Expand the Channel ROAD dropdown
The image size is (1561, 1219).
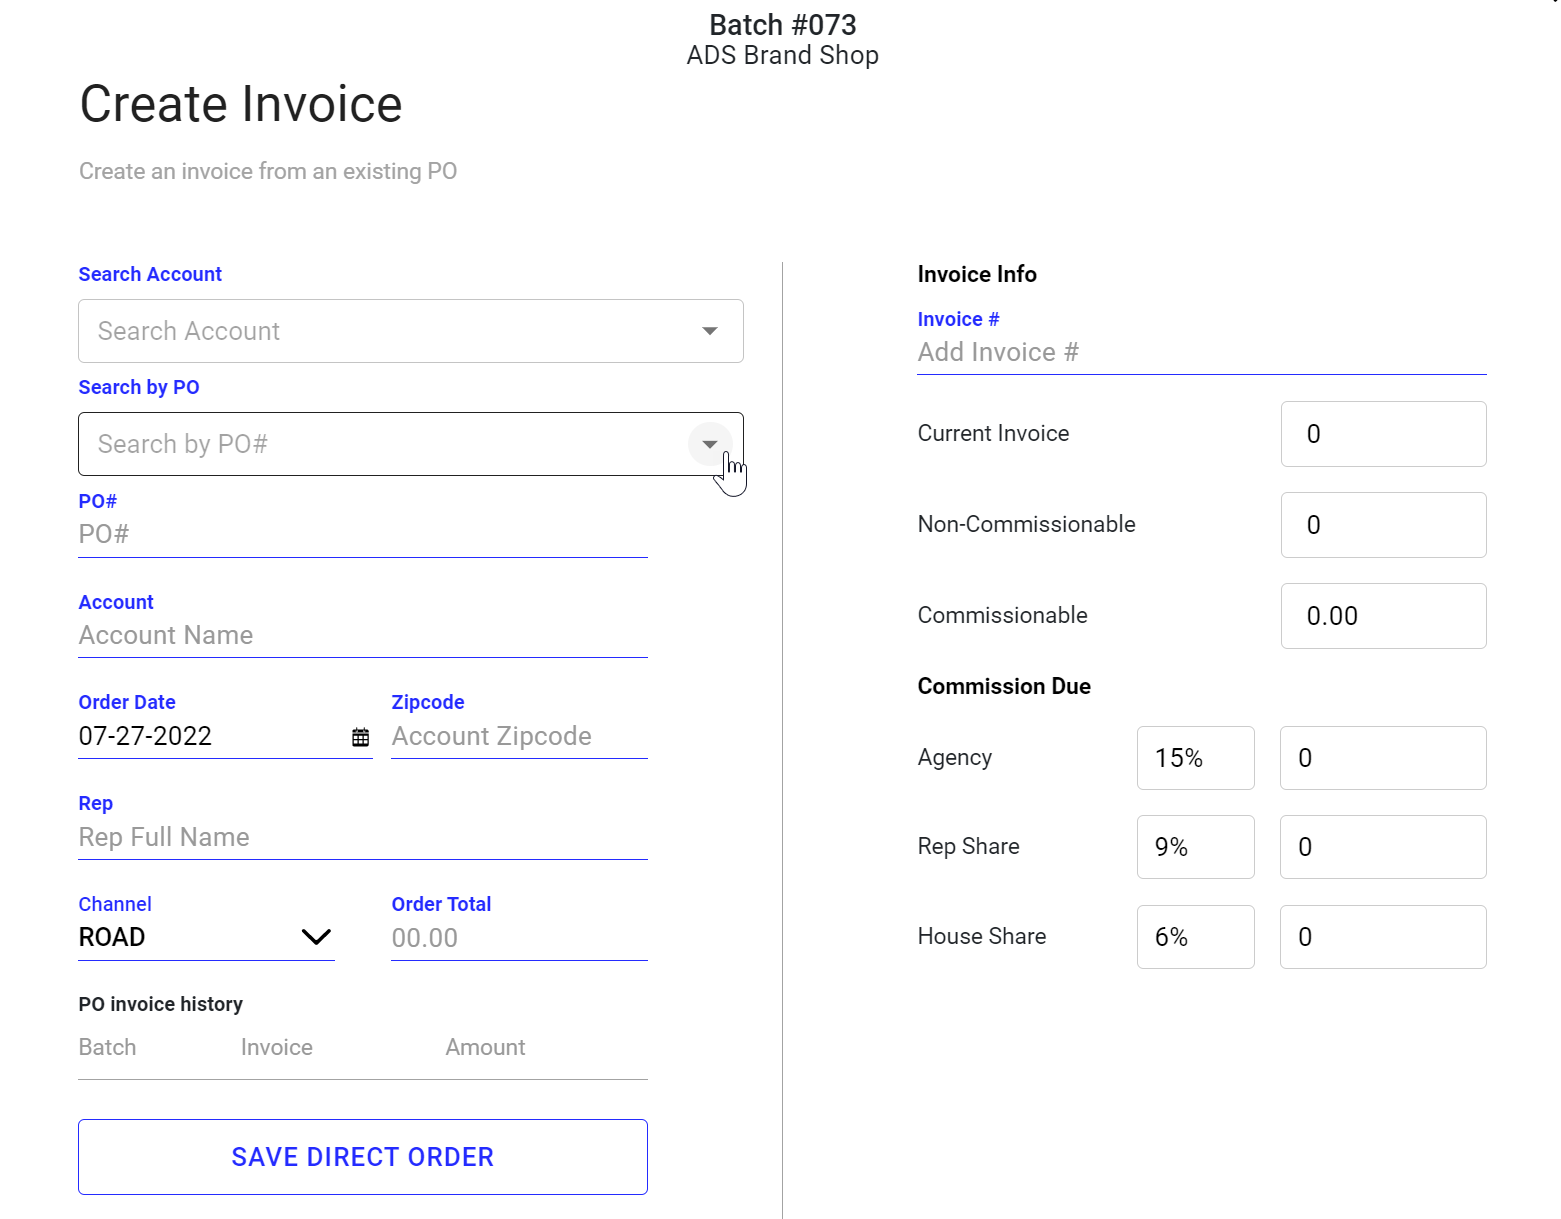pos(315,937)
